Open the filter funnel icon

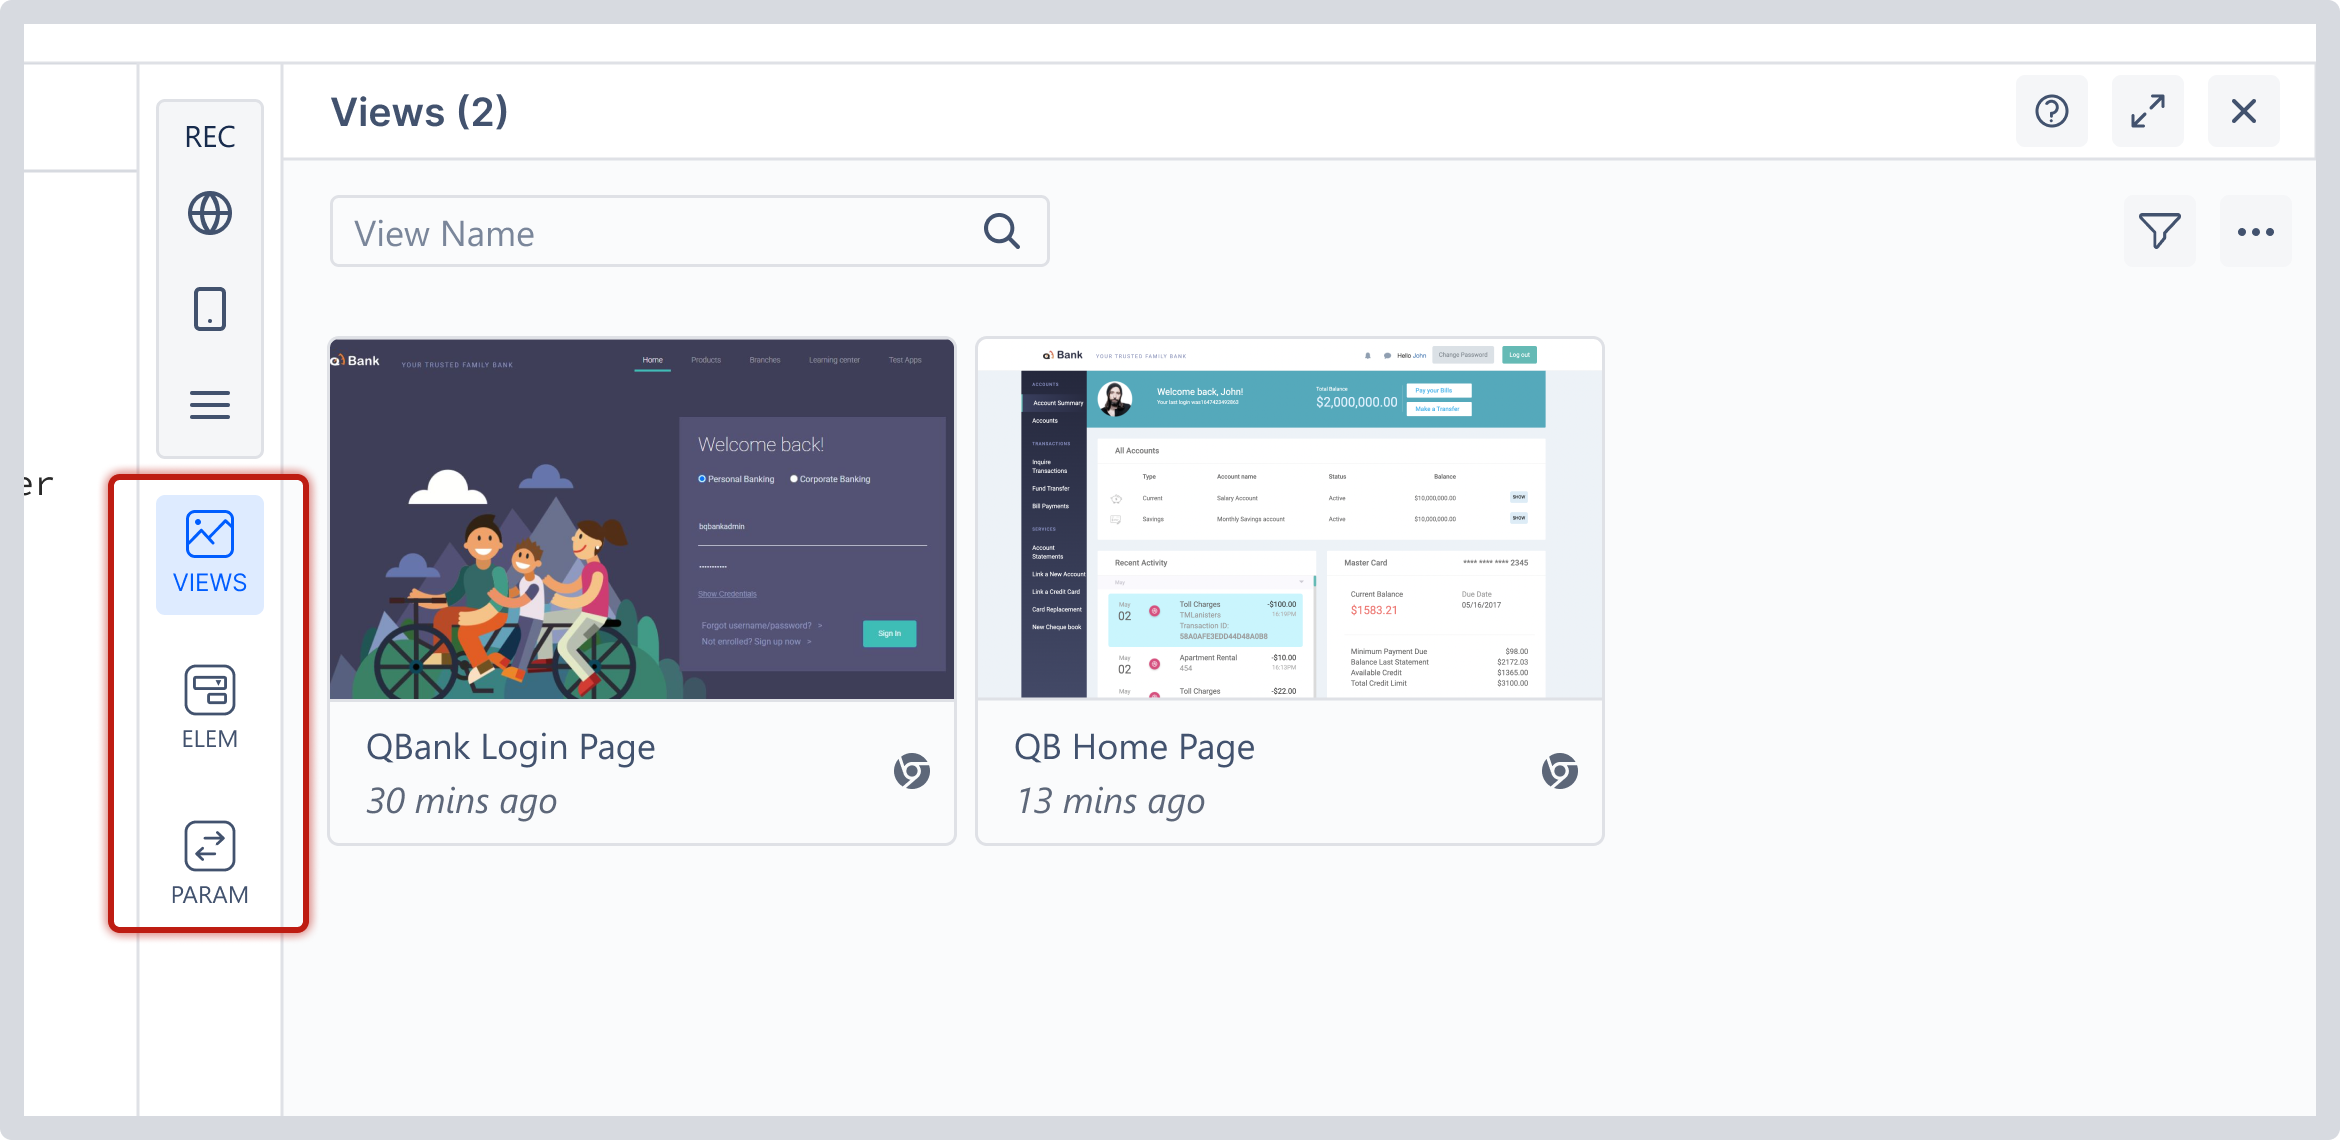(2160, 231)
